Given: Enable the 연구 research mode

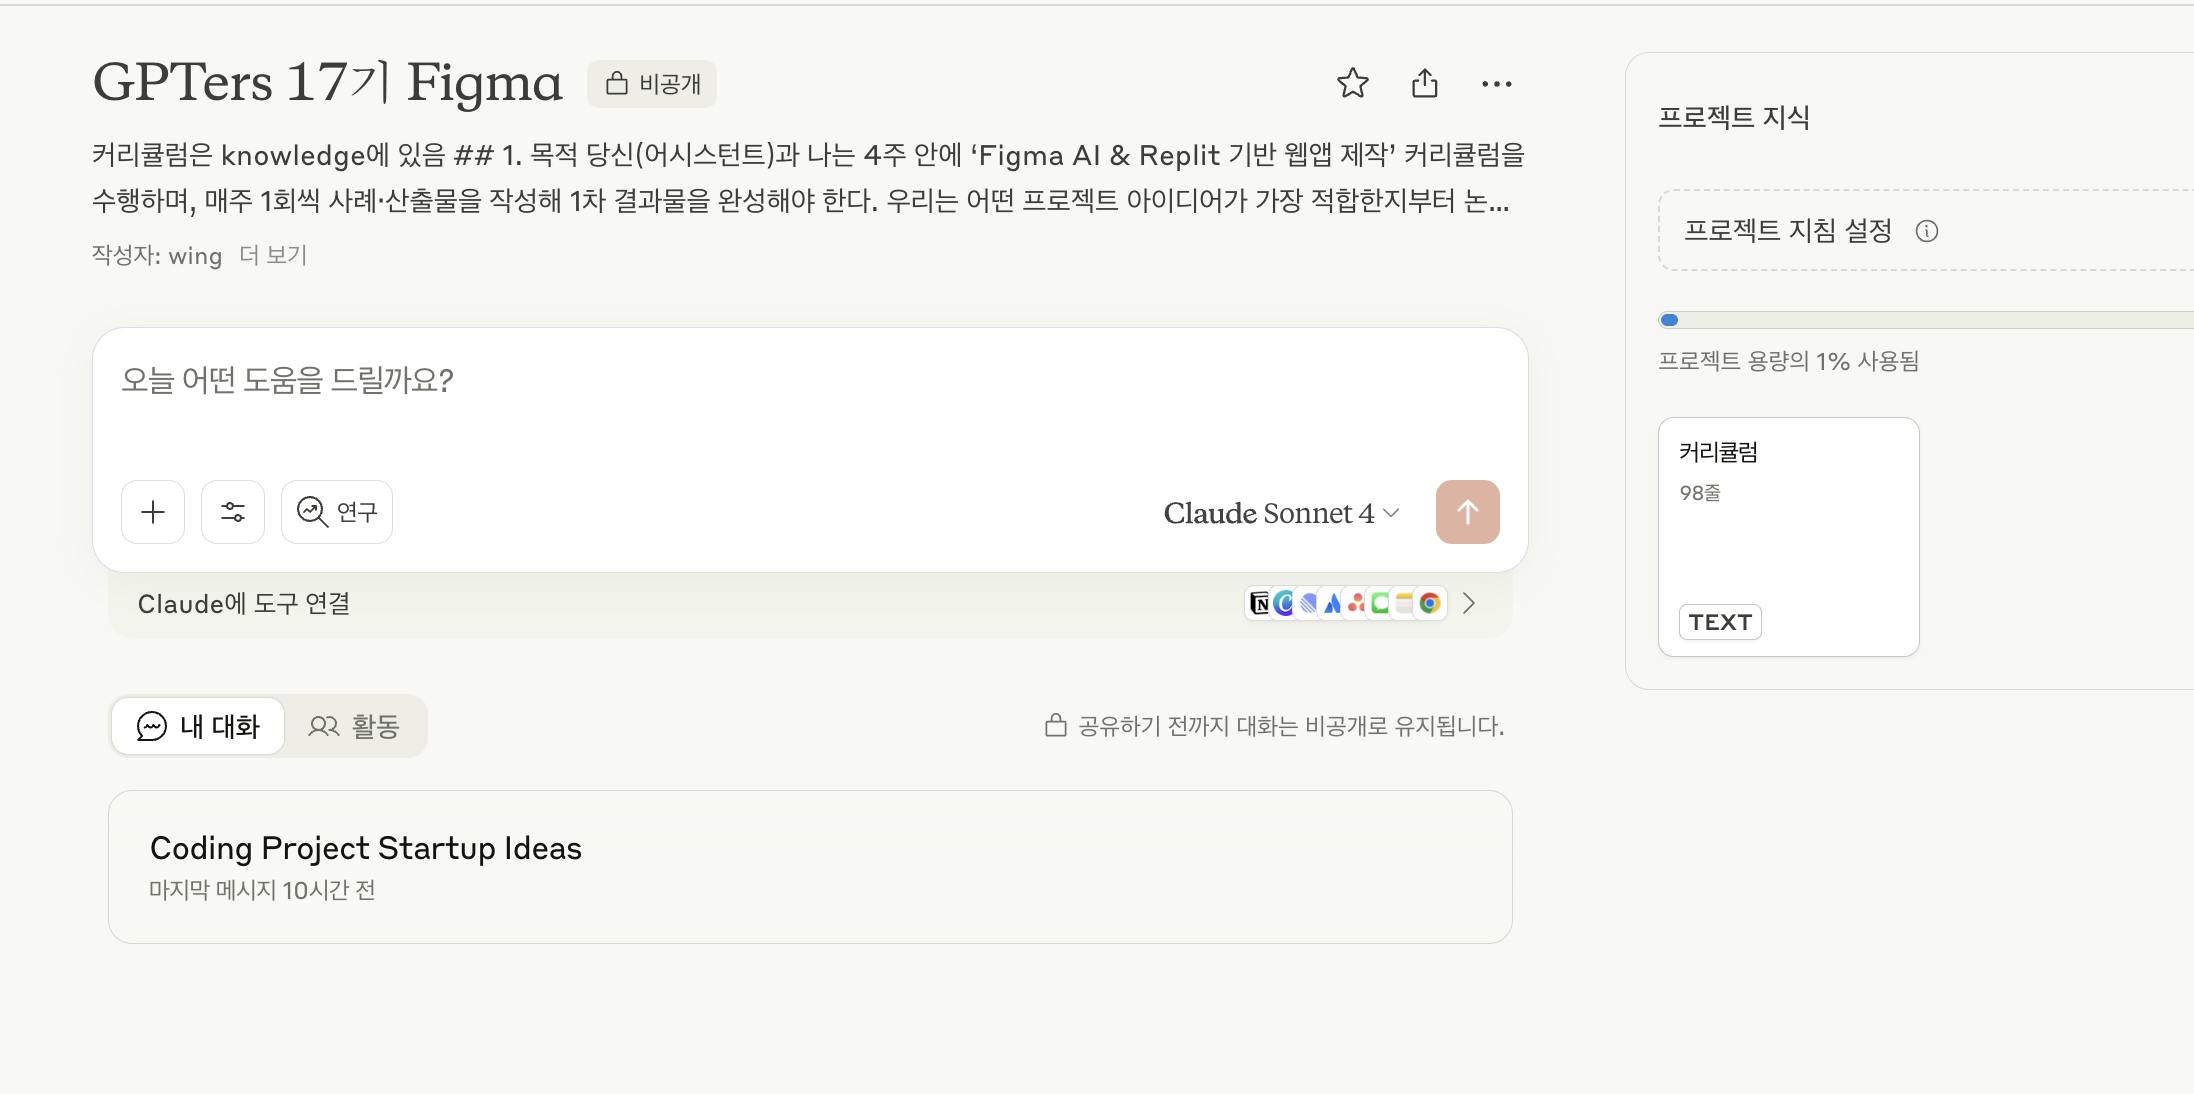Looking at the screenshot, I should 337,512.
